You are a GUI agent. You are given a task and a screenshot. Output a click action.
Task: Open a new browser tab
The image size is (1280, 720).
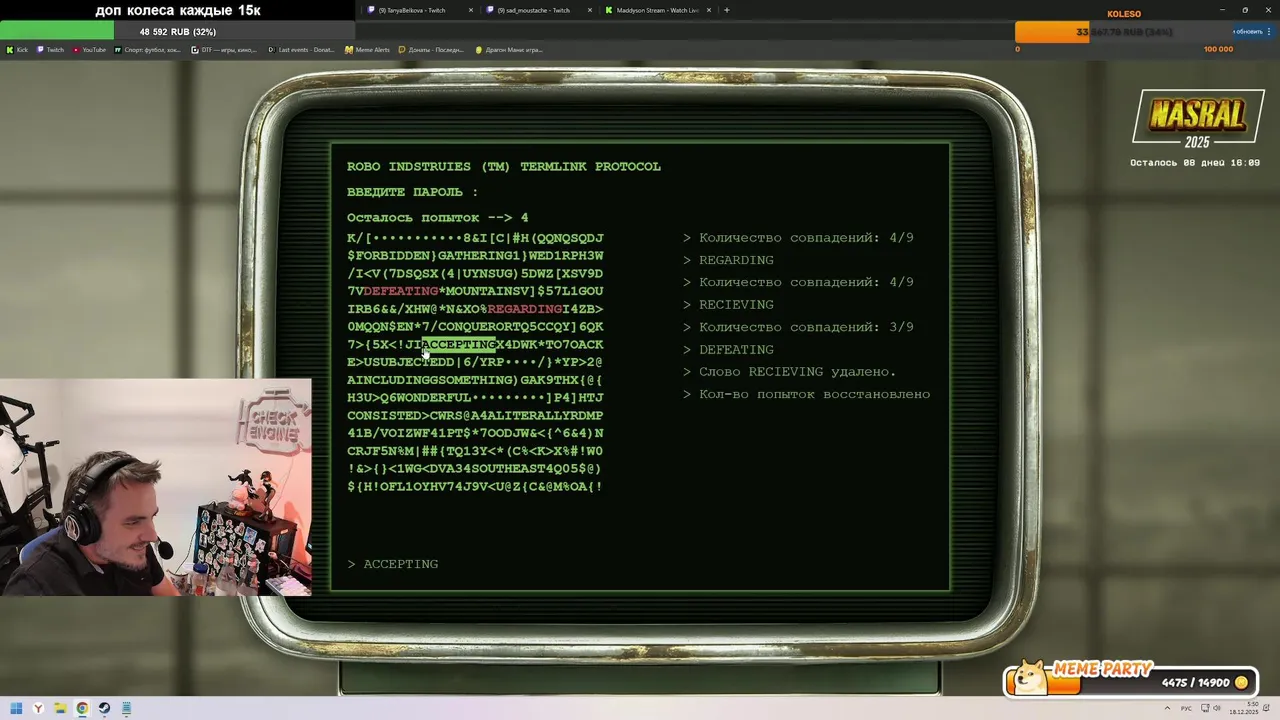pos(726,10)
